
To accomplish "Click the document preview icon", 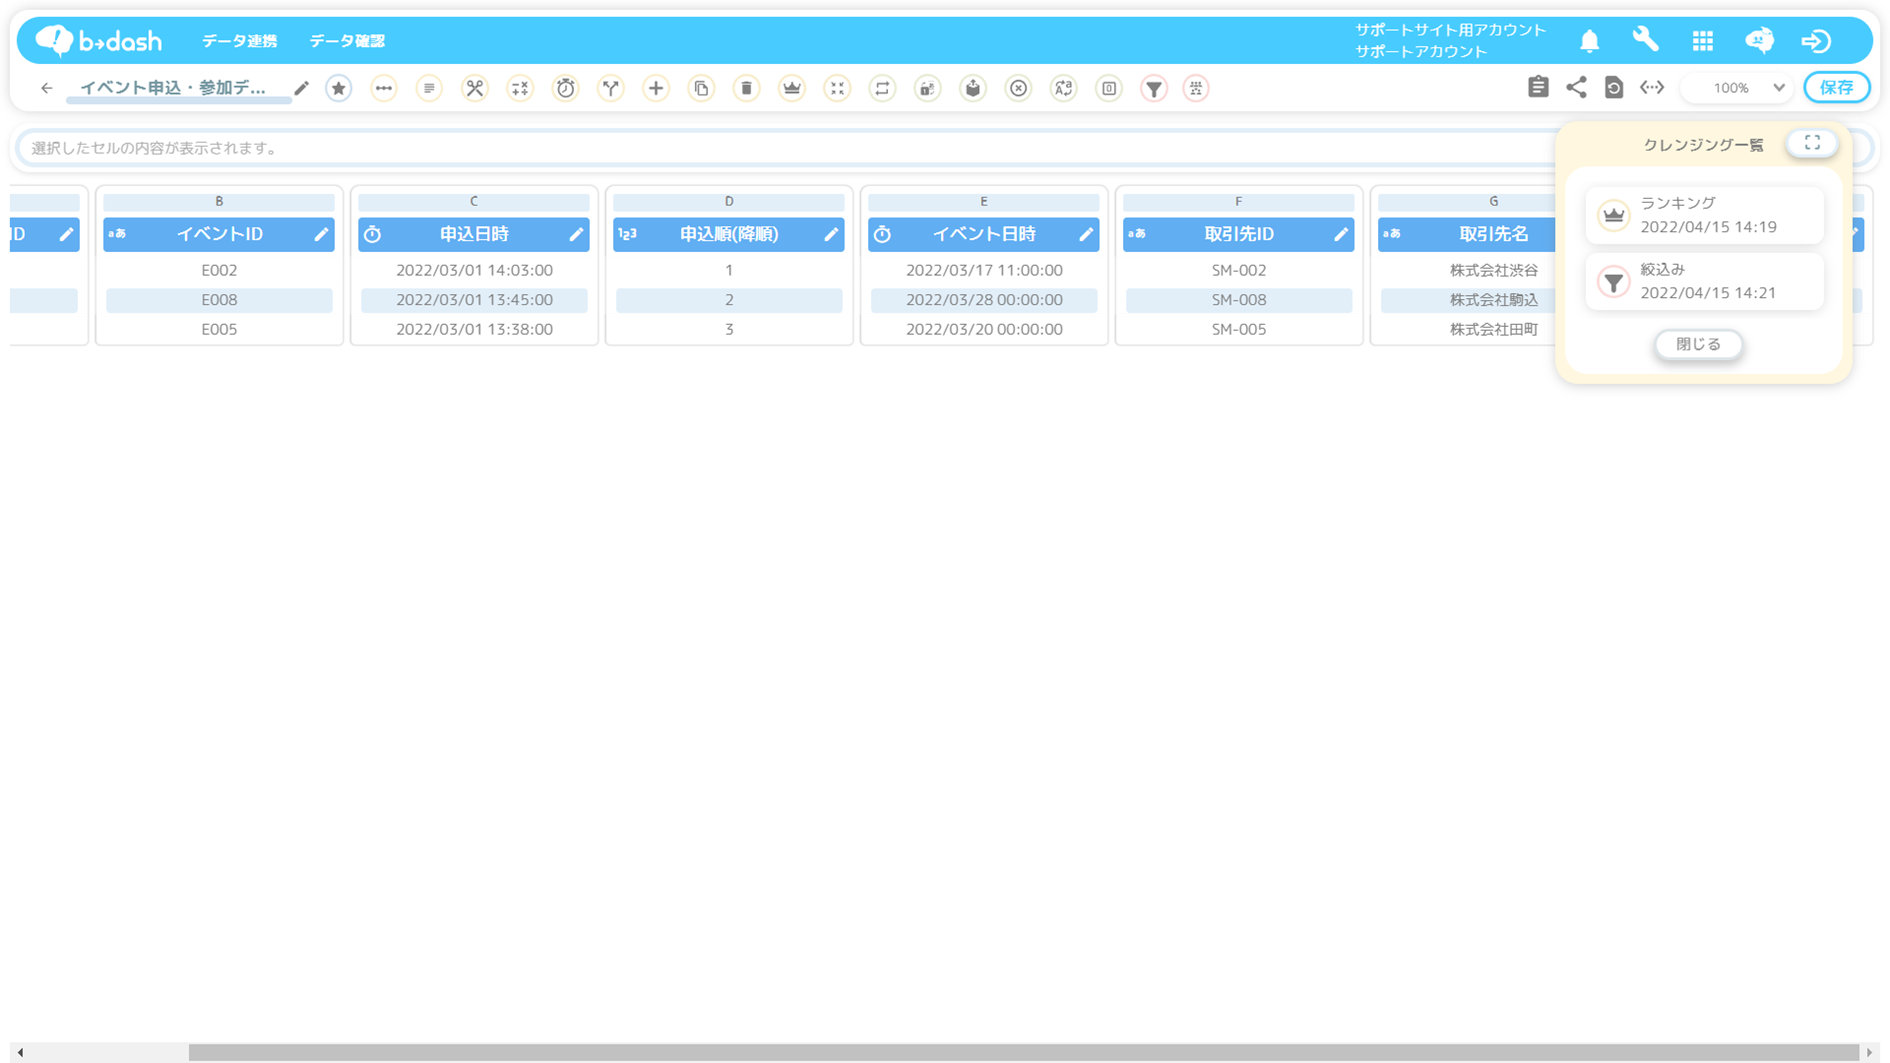I will click(x=1614, y=87).
